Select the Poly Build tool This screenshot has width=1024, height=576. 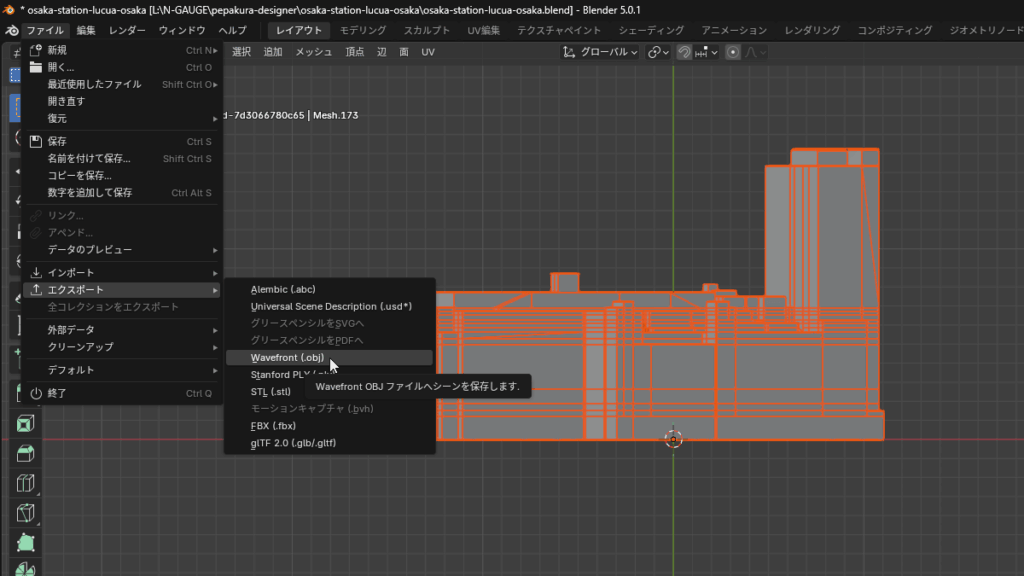25,544
